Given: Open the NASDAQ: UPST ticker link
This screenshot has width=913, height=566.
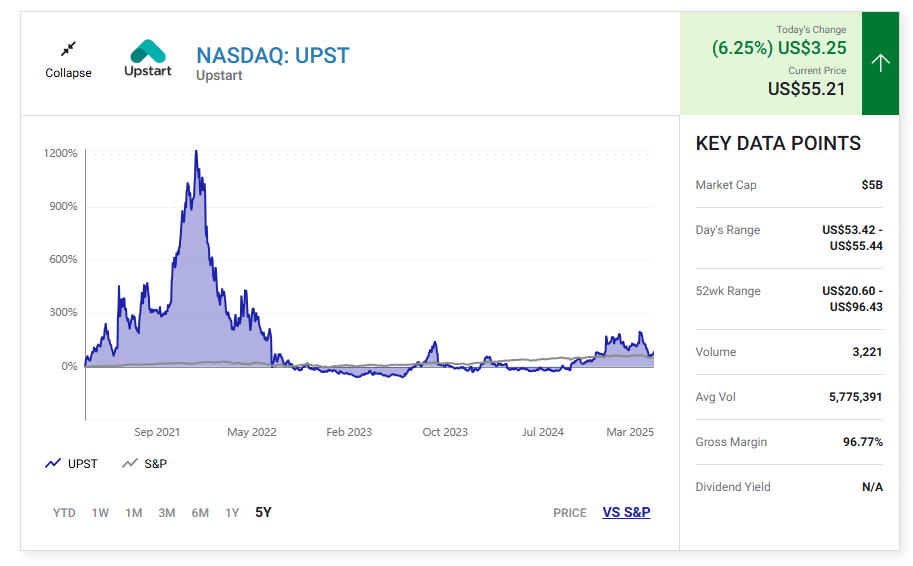Looking at the screenshot, I should [273, 56].
